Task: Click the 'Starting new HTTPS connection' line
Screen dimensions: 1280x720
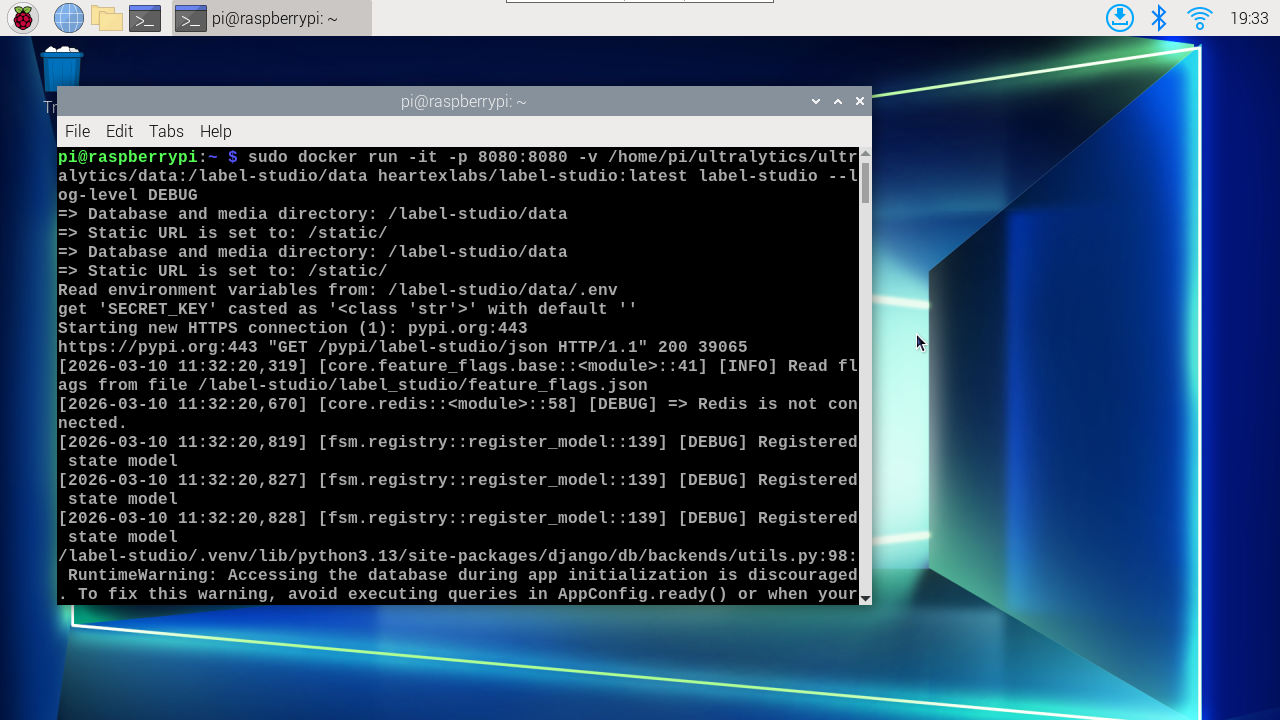Action: pos(293,328)
